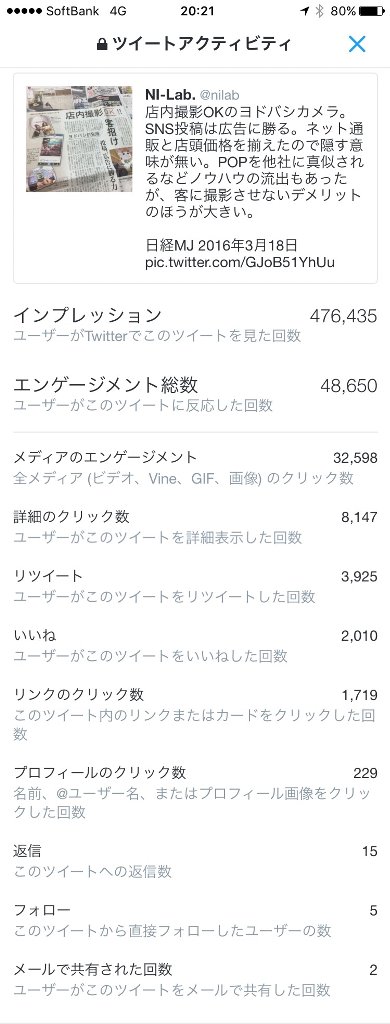Image resolution: width=390 pixels, height=1024 pixels.
Task: Open the pic.twitter.com/GJoB51YhUu link
Action: pos(240,263)
